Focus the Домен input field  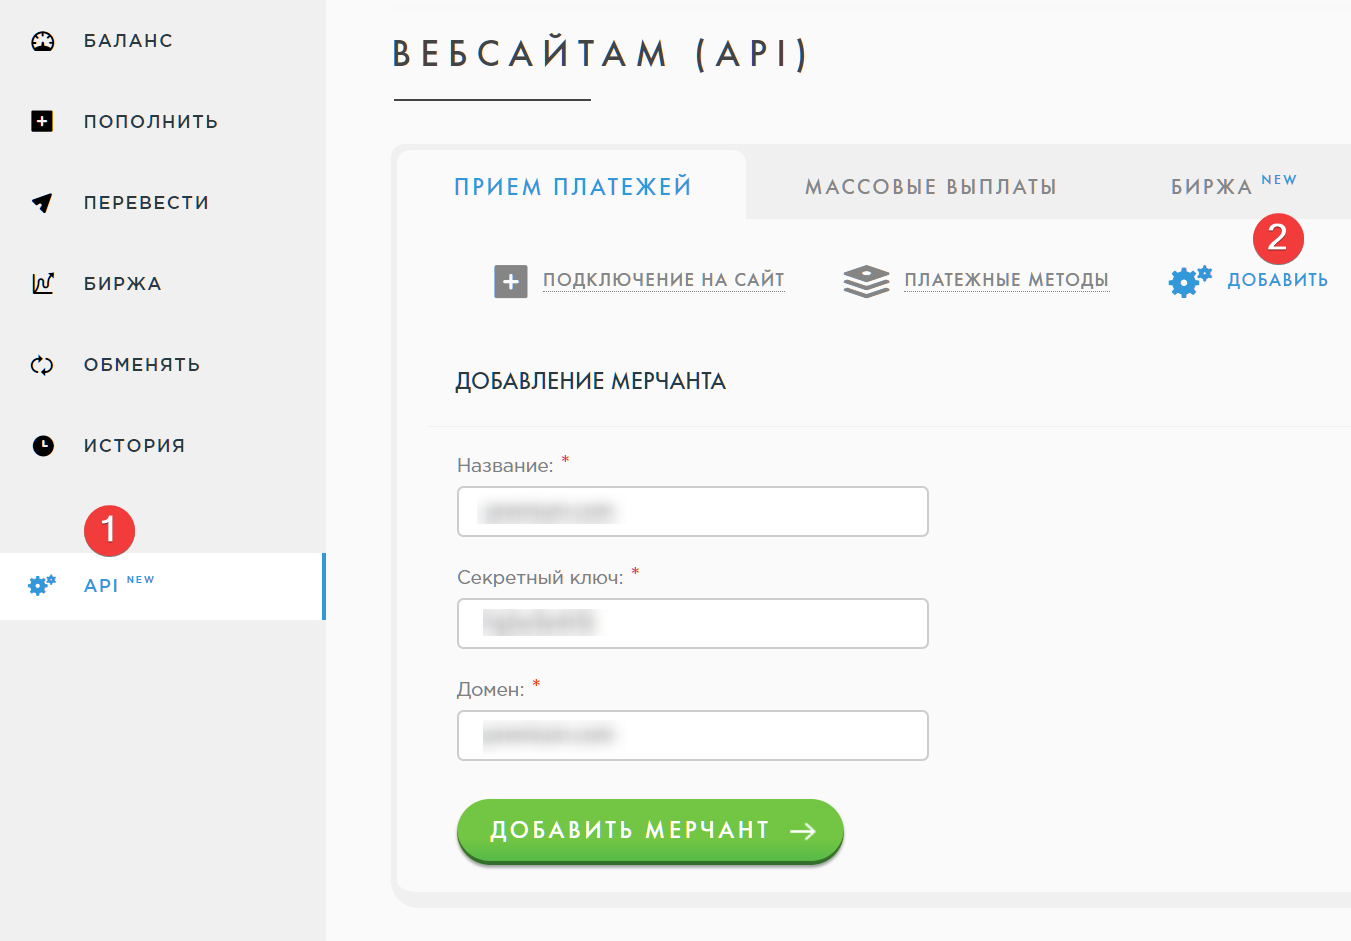692,736
